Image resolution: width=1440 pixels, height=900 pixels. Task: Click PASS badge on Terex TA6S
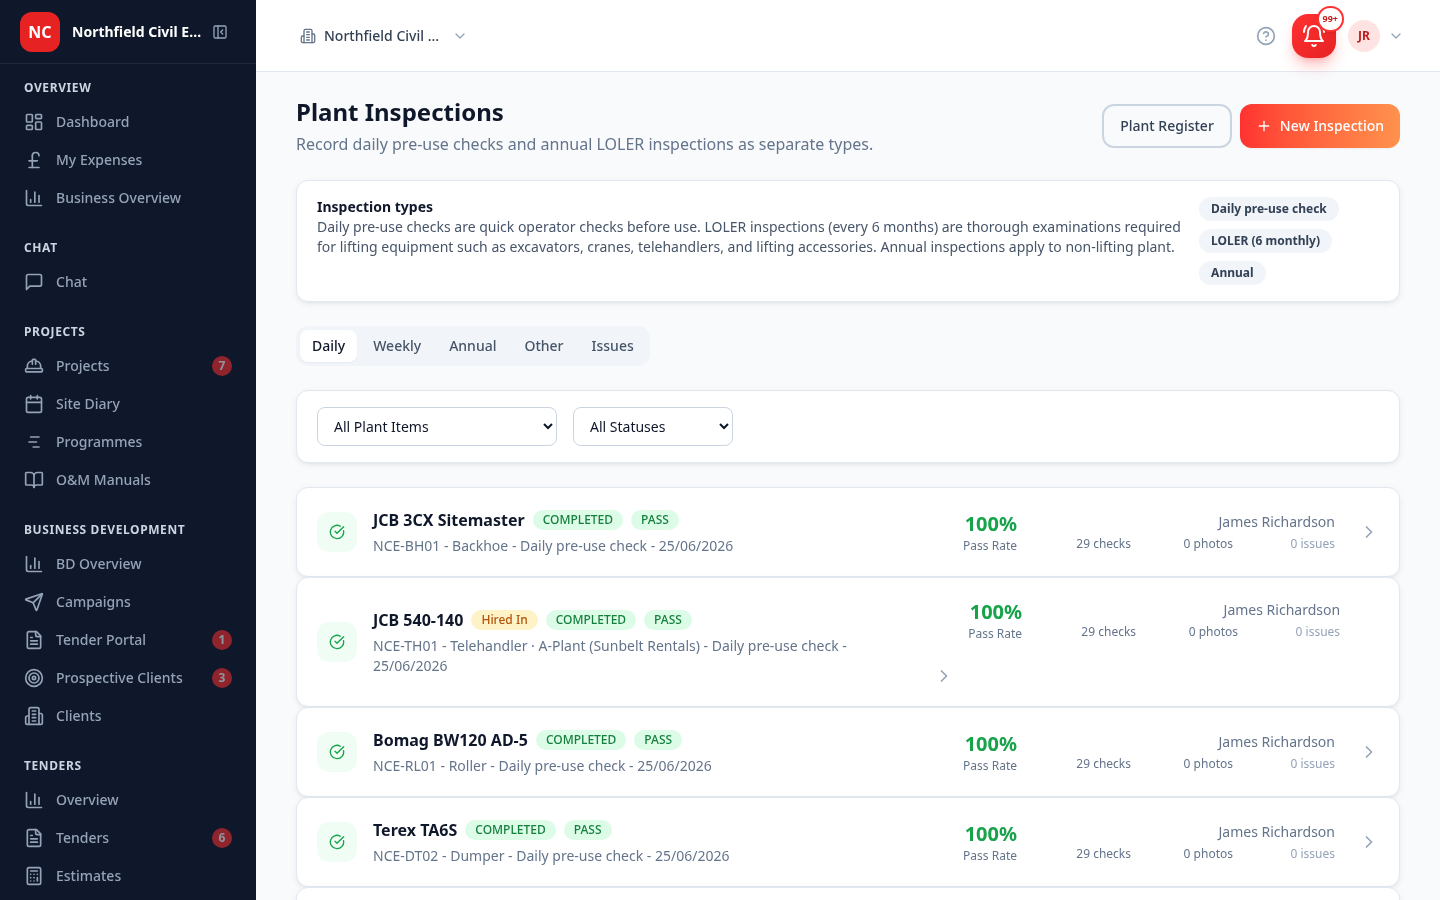588,830
